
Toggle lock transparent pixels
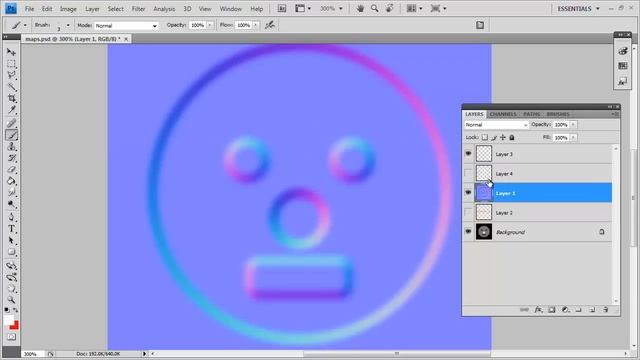click(484, 138)
